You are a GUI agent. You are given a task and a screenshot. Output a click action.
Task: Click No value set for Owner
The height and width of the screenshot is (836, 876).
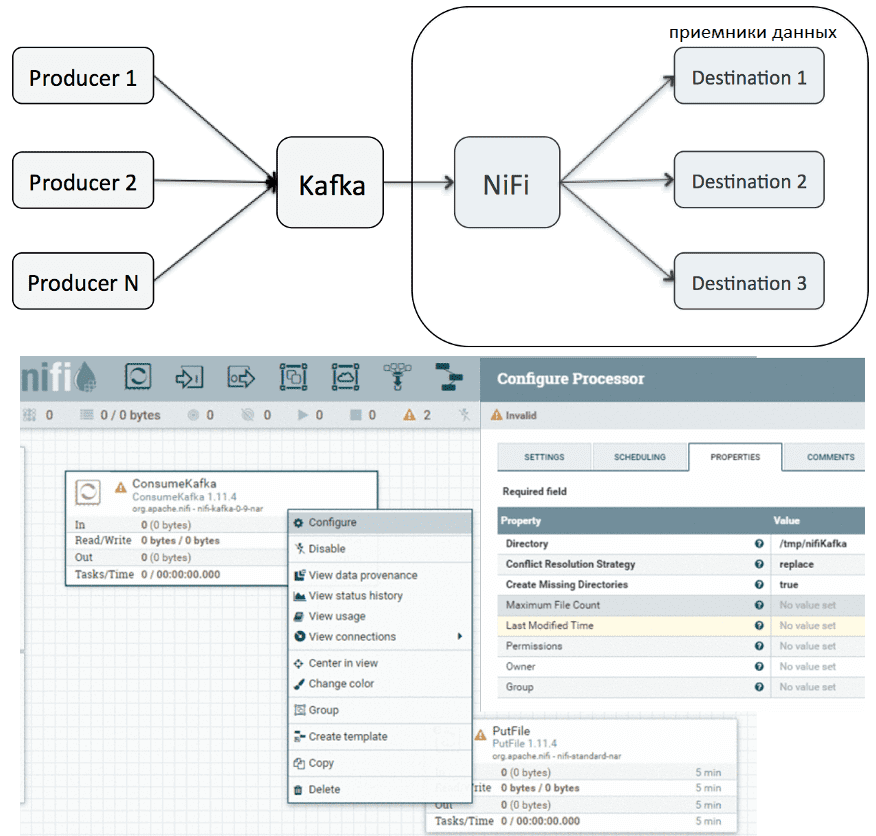[x=807, y=666]
